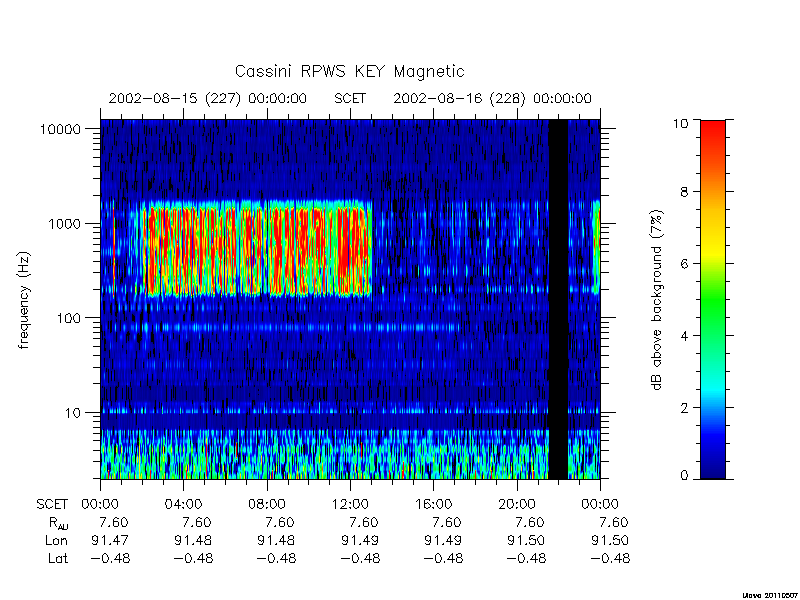The height and width of the screenshot is (600, 800).
Task: Click the red top end of the color bar
Action: pyautogui.click(x=713, y=129)
